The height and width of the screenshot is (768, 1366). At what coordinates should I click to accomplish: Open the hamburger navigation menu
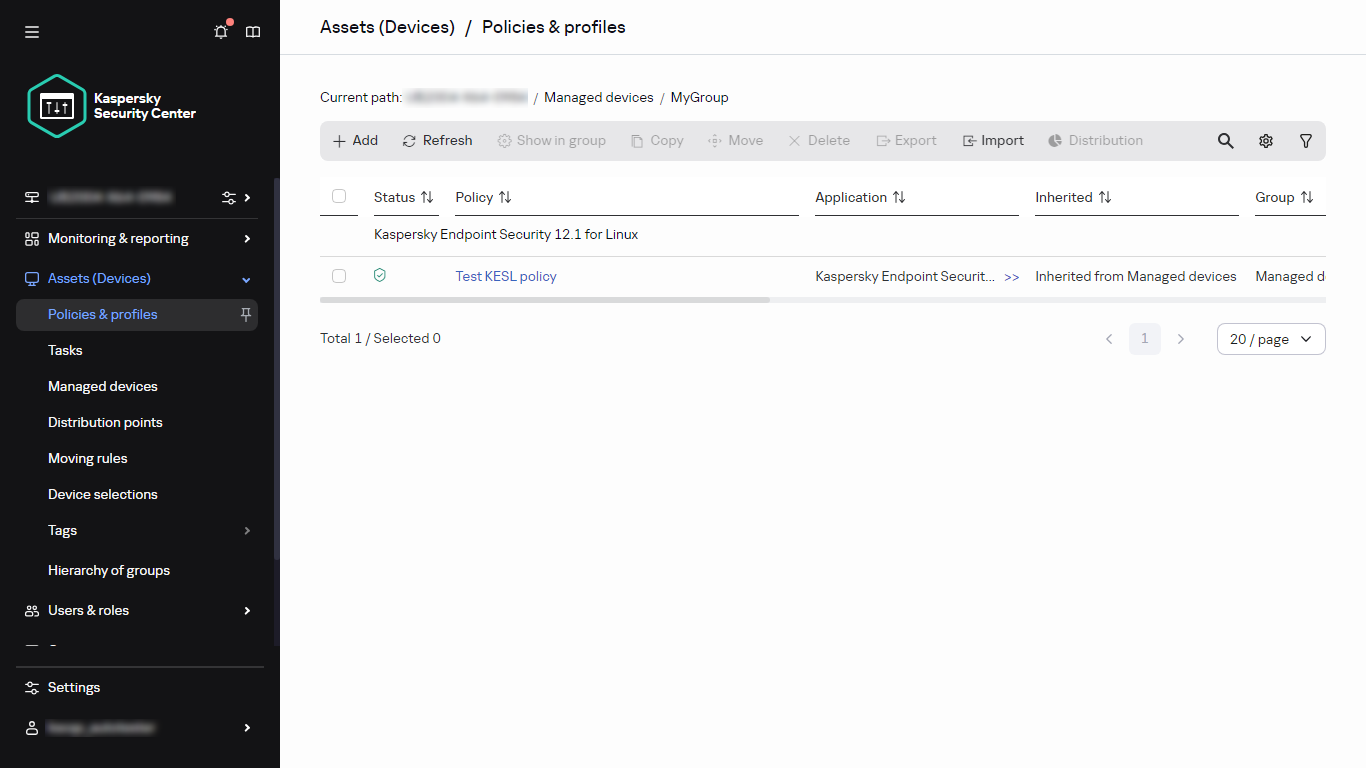[x=31, y=31]
